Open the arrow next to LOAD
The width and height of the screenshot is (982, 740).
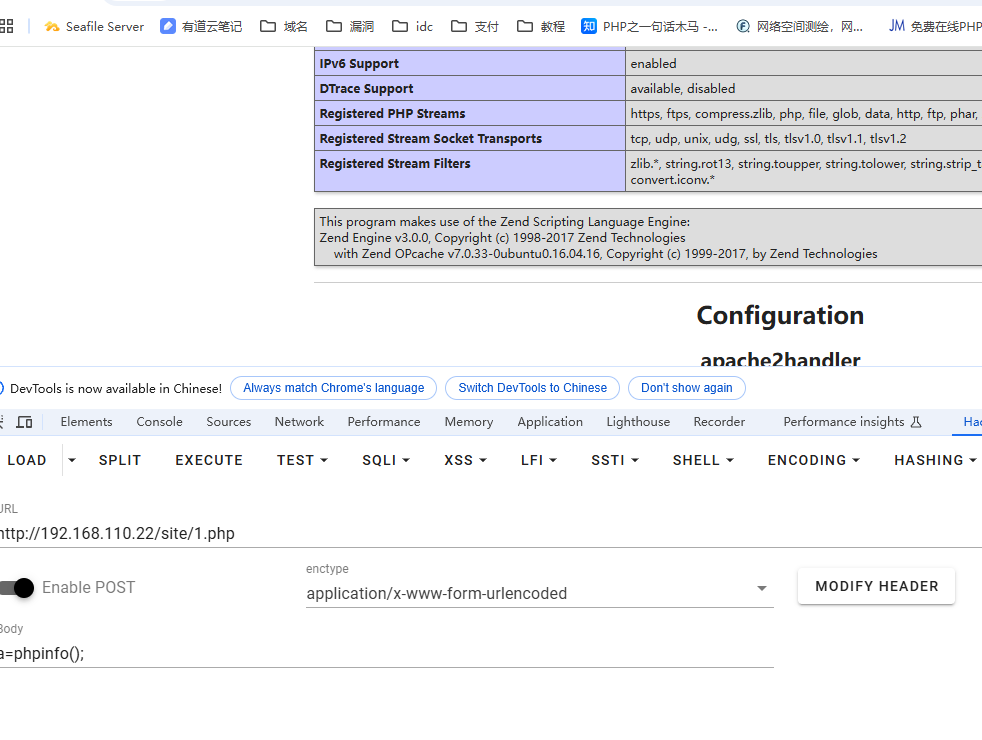[71, 460]
